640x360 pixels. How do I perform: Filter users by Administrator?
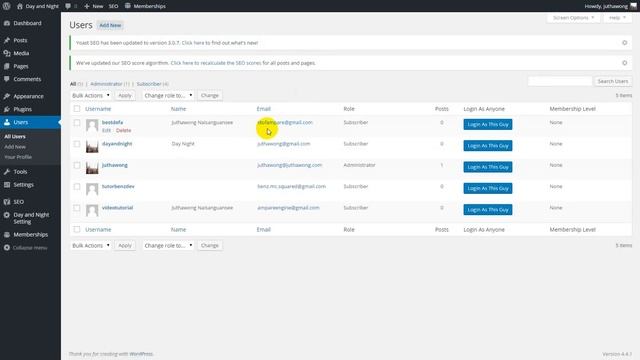tap(106, 84)
